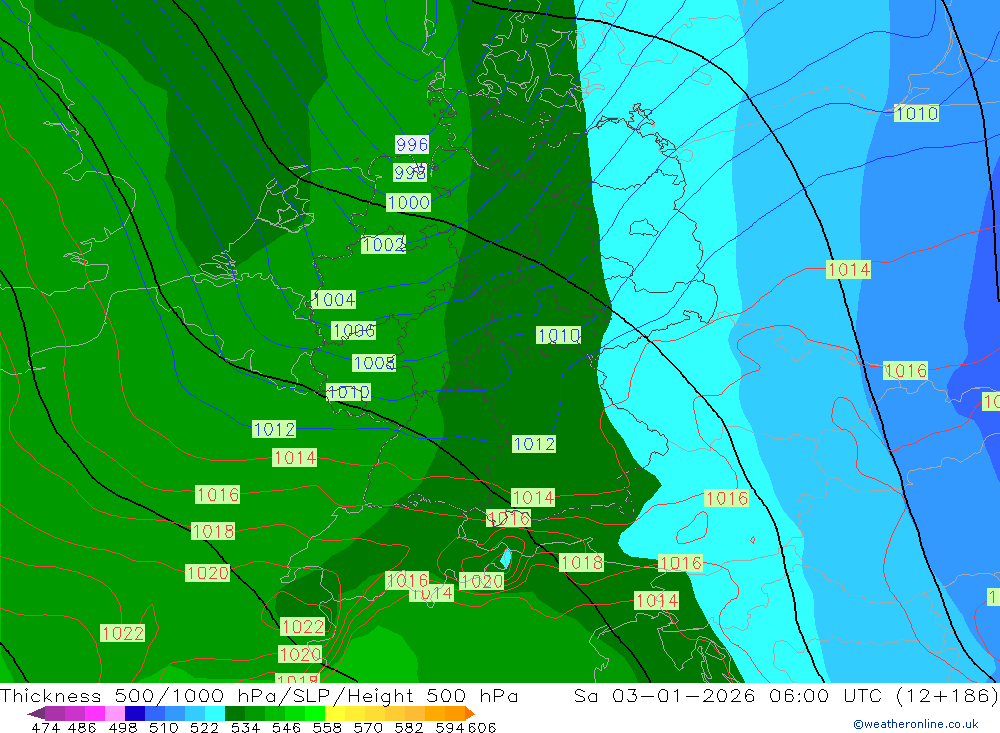
Task: Click the legend value 606
Action: [482, 728]
